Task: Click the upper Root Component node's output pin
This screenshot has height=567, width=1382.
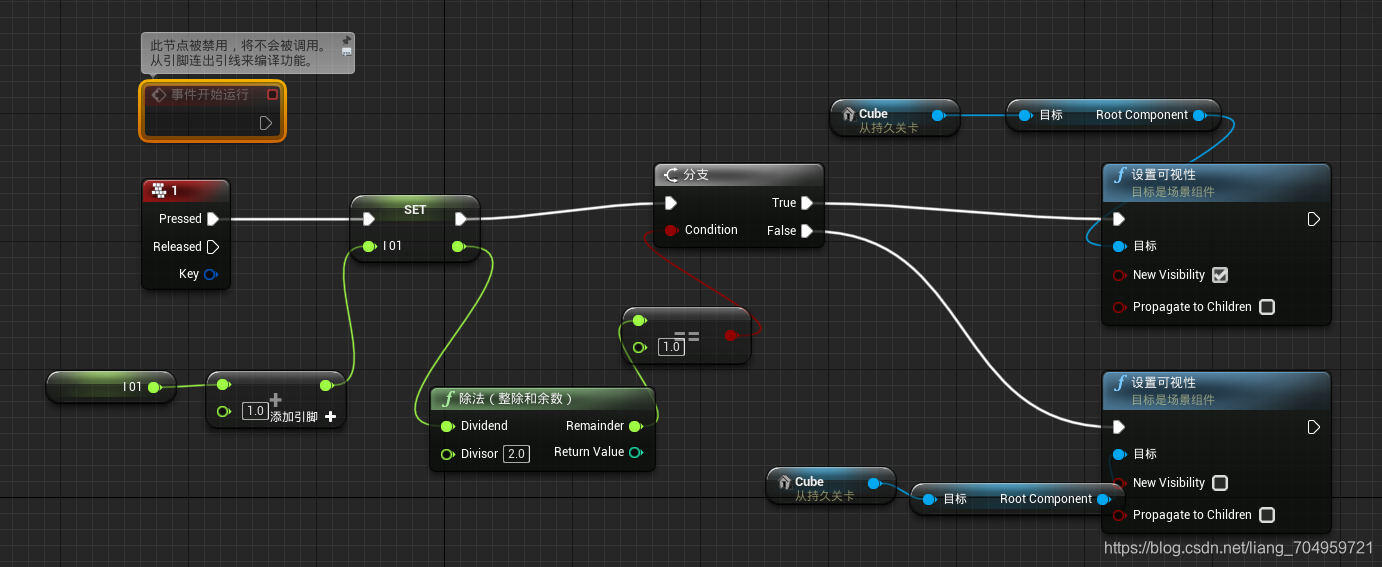Action: 1199,116
